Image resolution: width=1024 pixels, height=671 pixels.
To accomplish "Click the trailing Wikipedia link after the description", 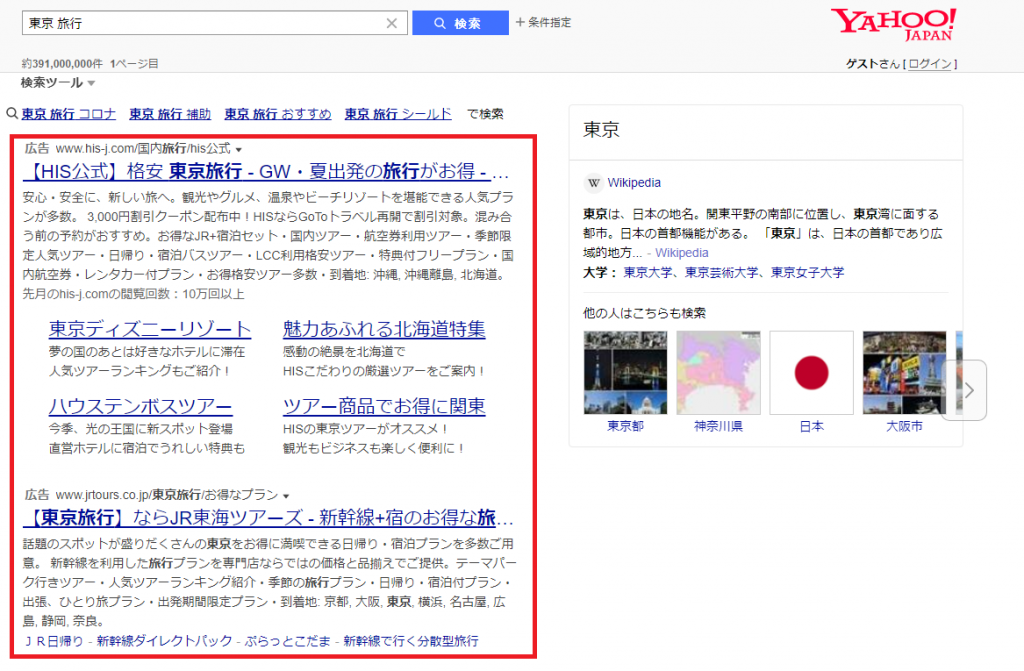I will (x=682, y=253).
